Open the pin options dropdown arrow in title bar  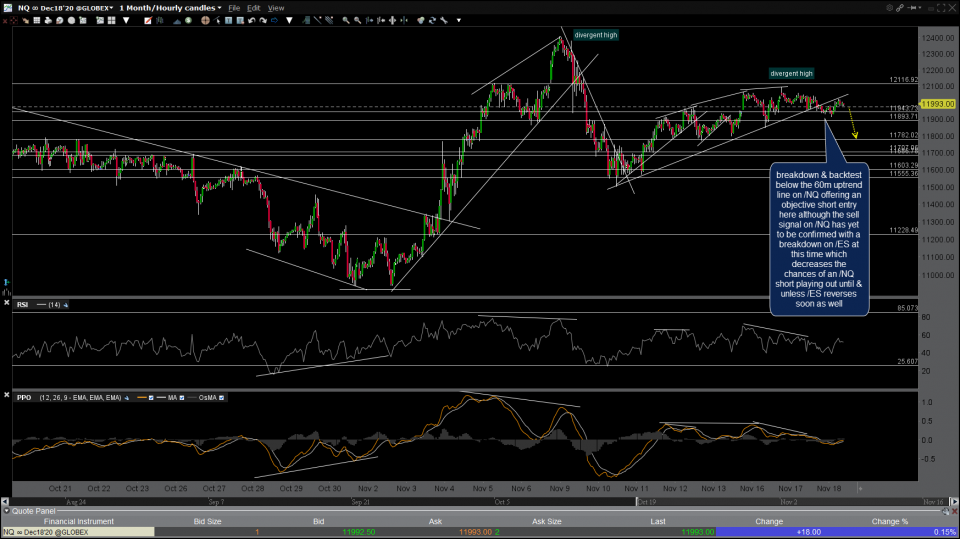[920, 7]
